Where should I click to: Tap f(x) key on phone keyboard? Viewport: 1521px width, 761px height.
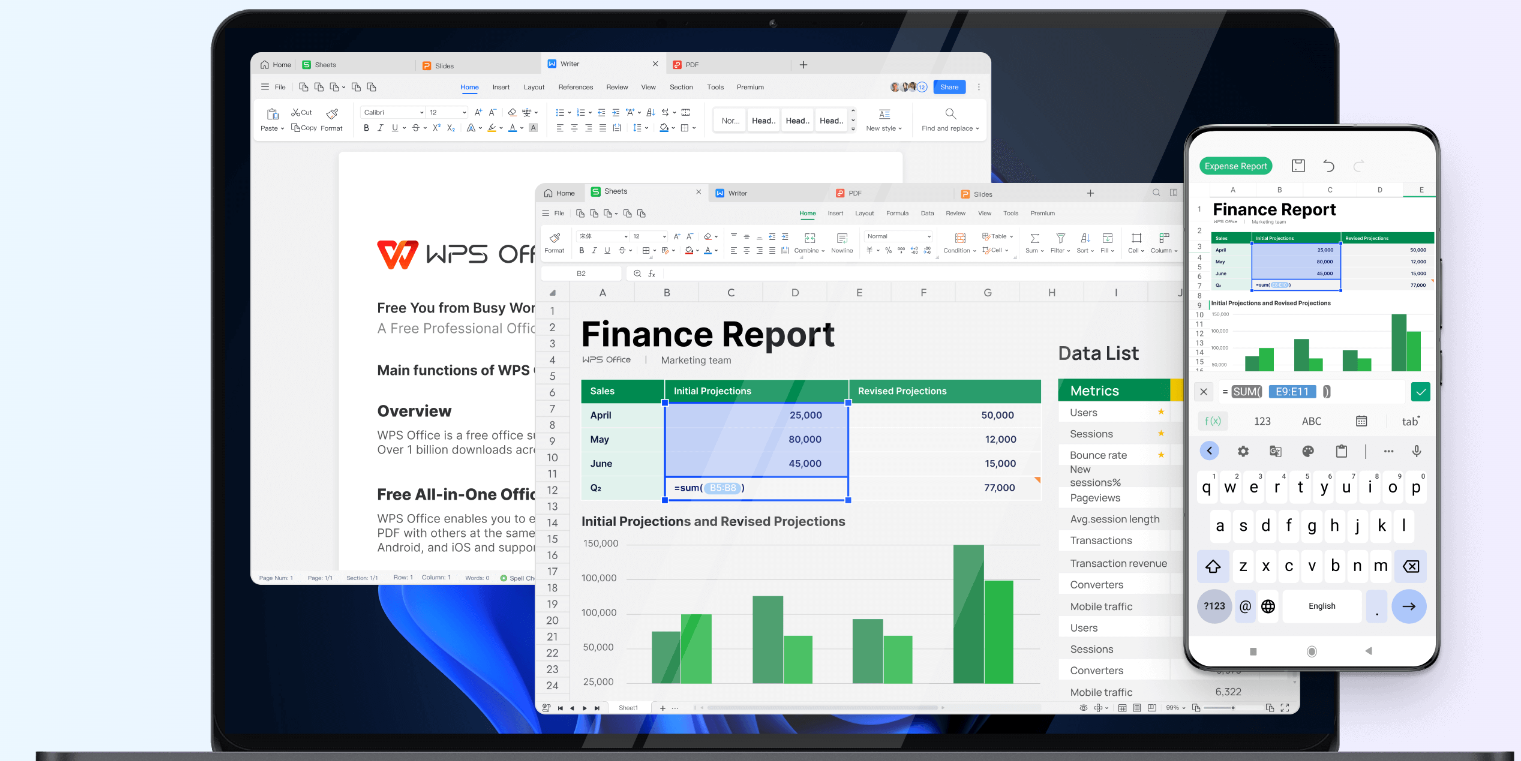(1213, 421)
